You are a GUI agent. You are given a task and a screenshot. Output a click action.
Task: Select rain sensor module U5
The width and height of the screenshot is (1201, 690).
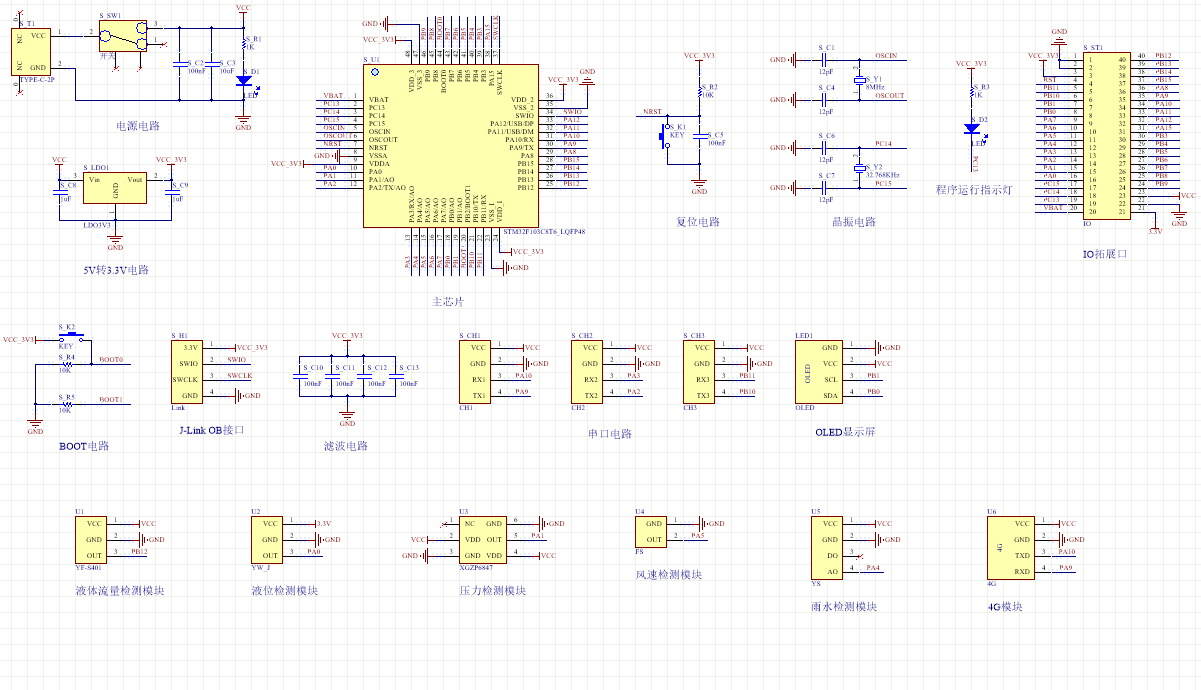tap(827, 547)
